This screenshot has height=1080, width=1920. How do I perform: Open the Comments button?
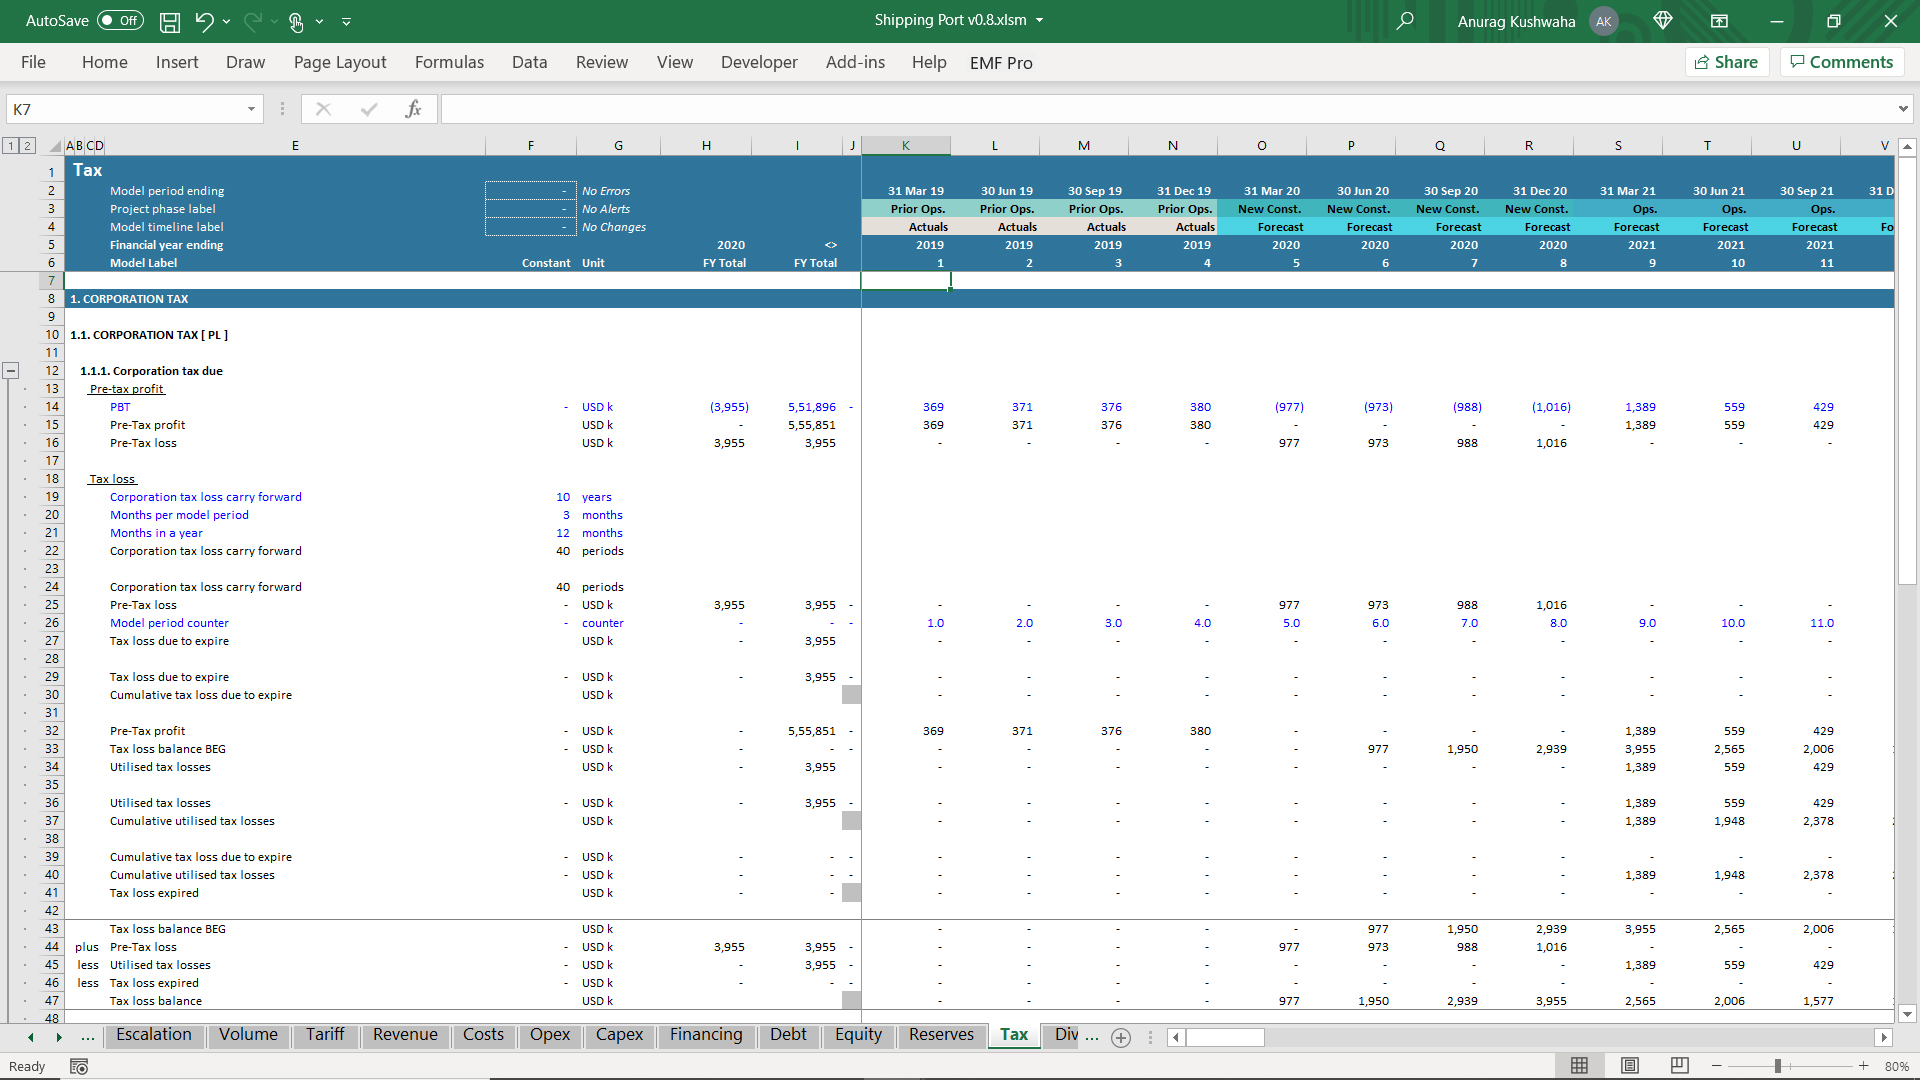point(1841,62)
